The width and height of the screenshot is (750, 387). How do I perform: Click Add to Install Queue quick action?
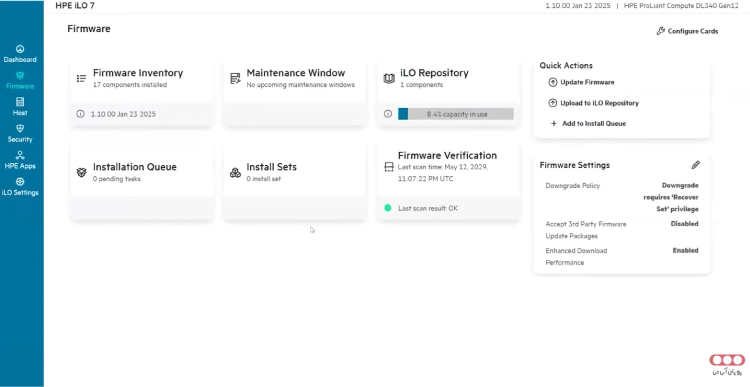594,123
